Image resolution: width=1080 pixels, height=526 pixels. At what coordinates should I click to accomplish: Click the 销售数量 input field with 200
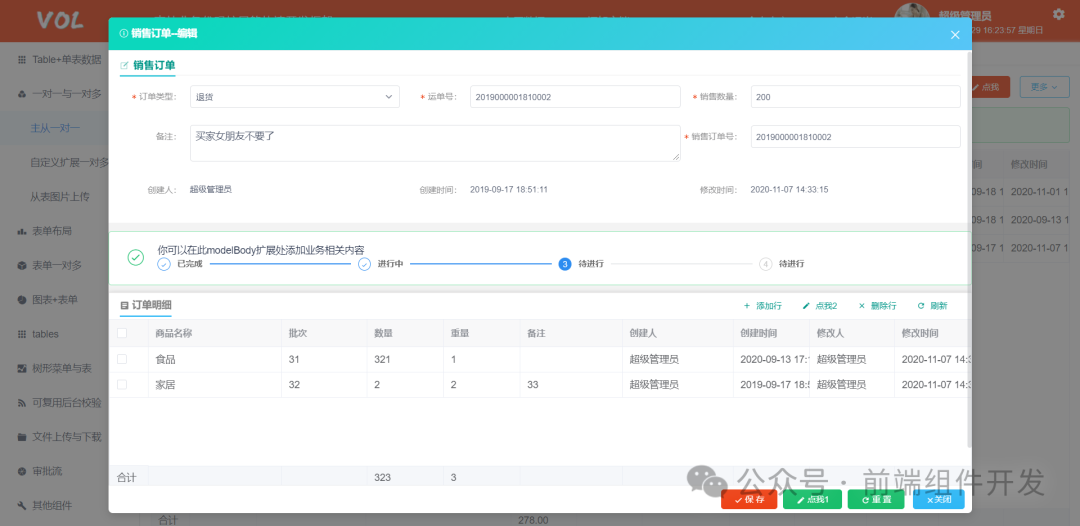pyautogui.click(x=855, y=97)
